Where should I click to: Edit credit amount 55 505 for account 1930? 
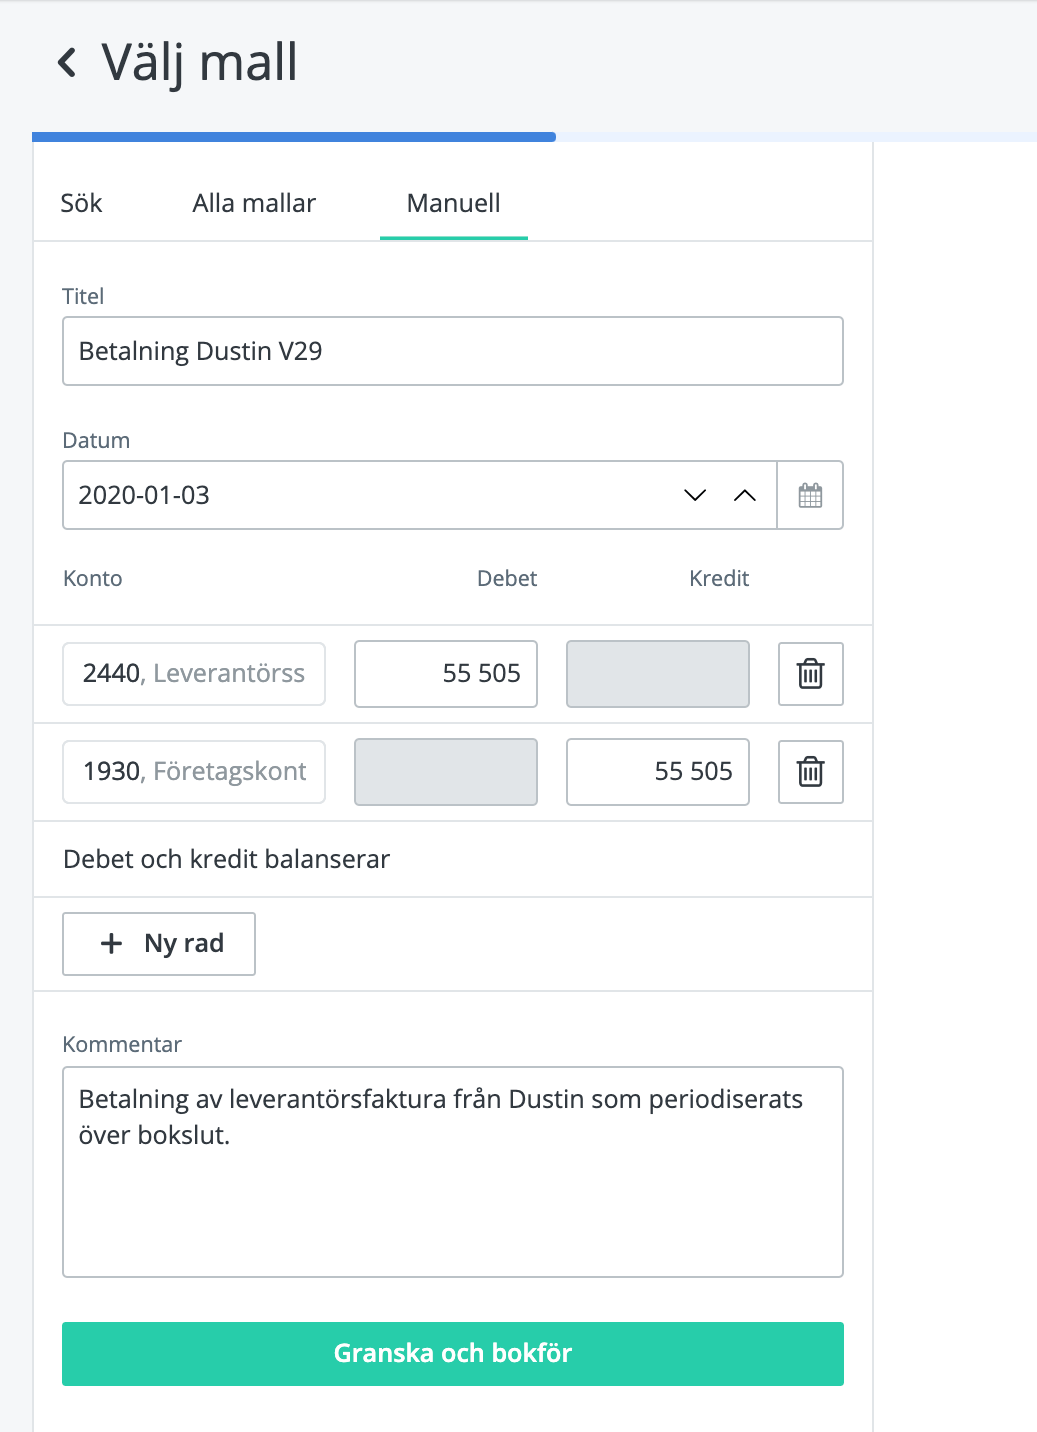pos(657,772)
